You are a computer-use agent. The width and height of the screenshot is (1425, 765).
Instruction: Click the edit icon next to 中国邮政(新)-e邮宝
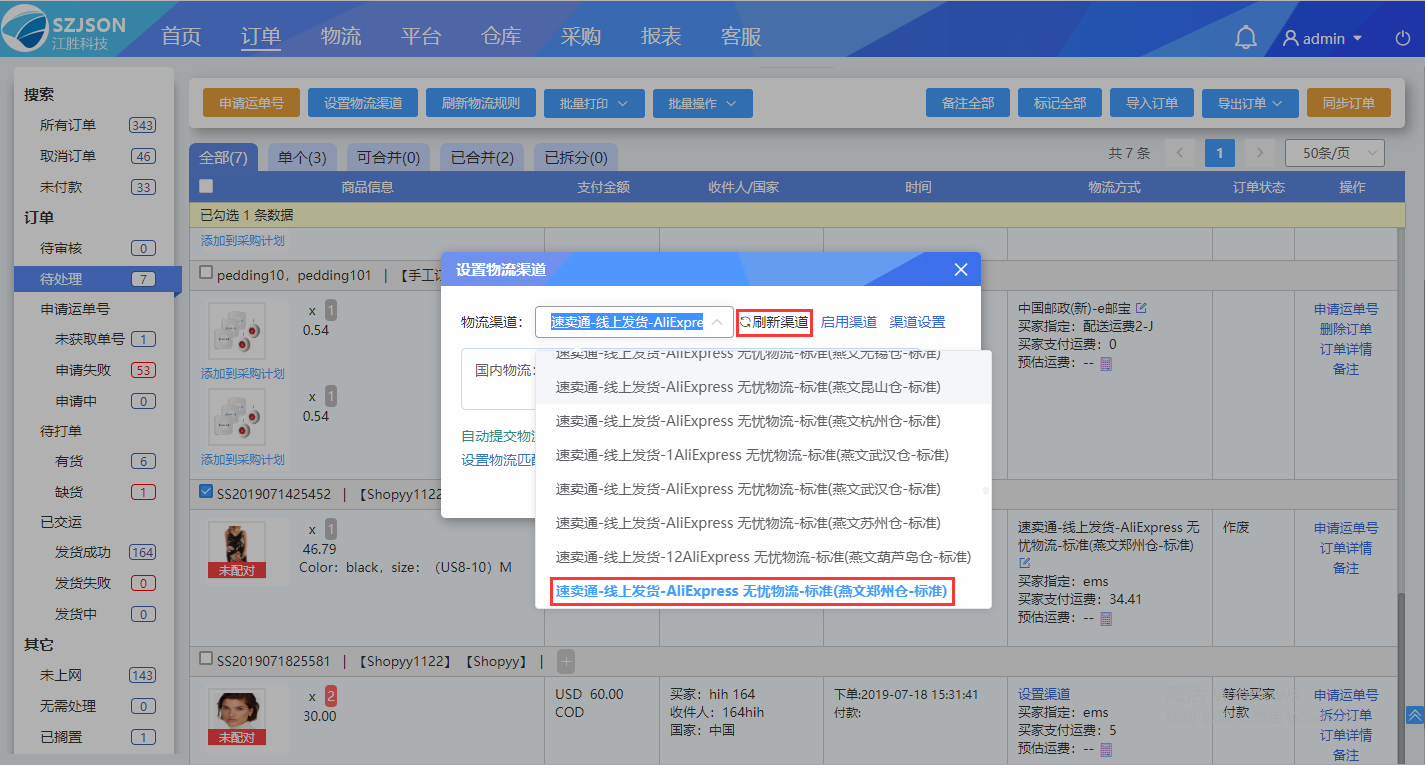coord(1142,308)
